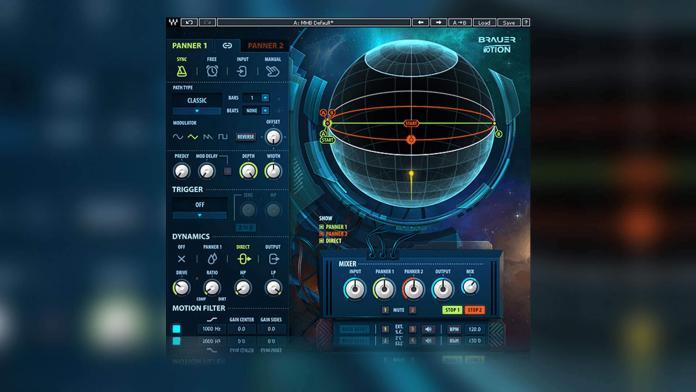Select the sine wave modulator shape

coord(178,137)
